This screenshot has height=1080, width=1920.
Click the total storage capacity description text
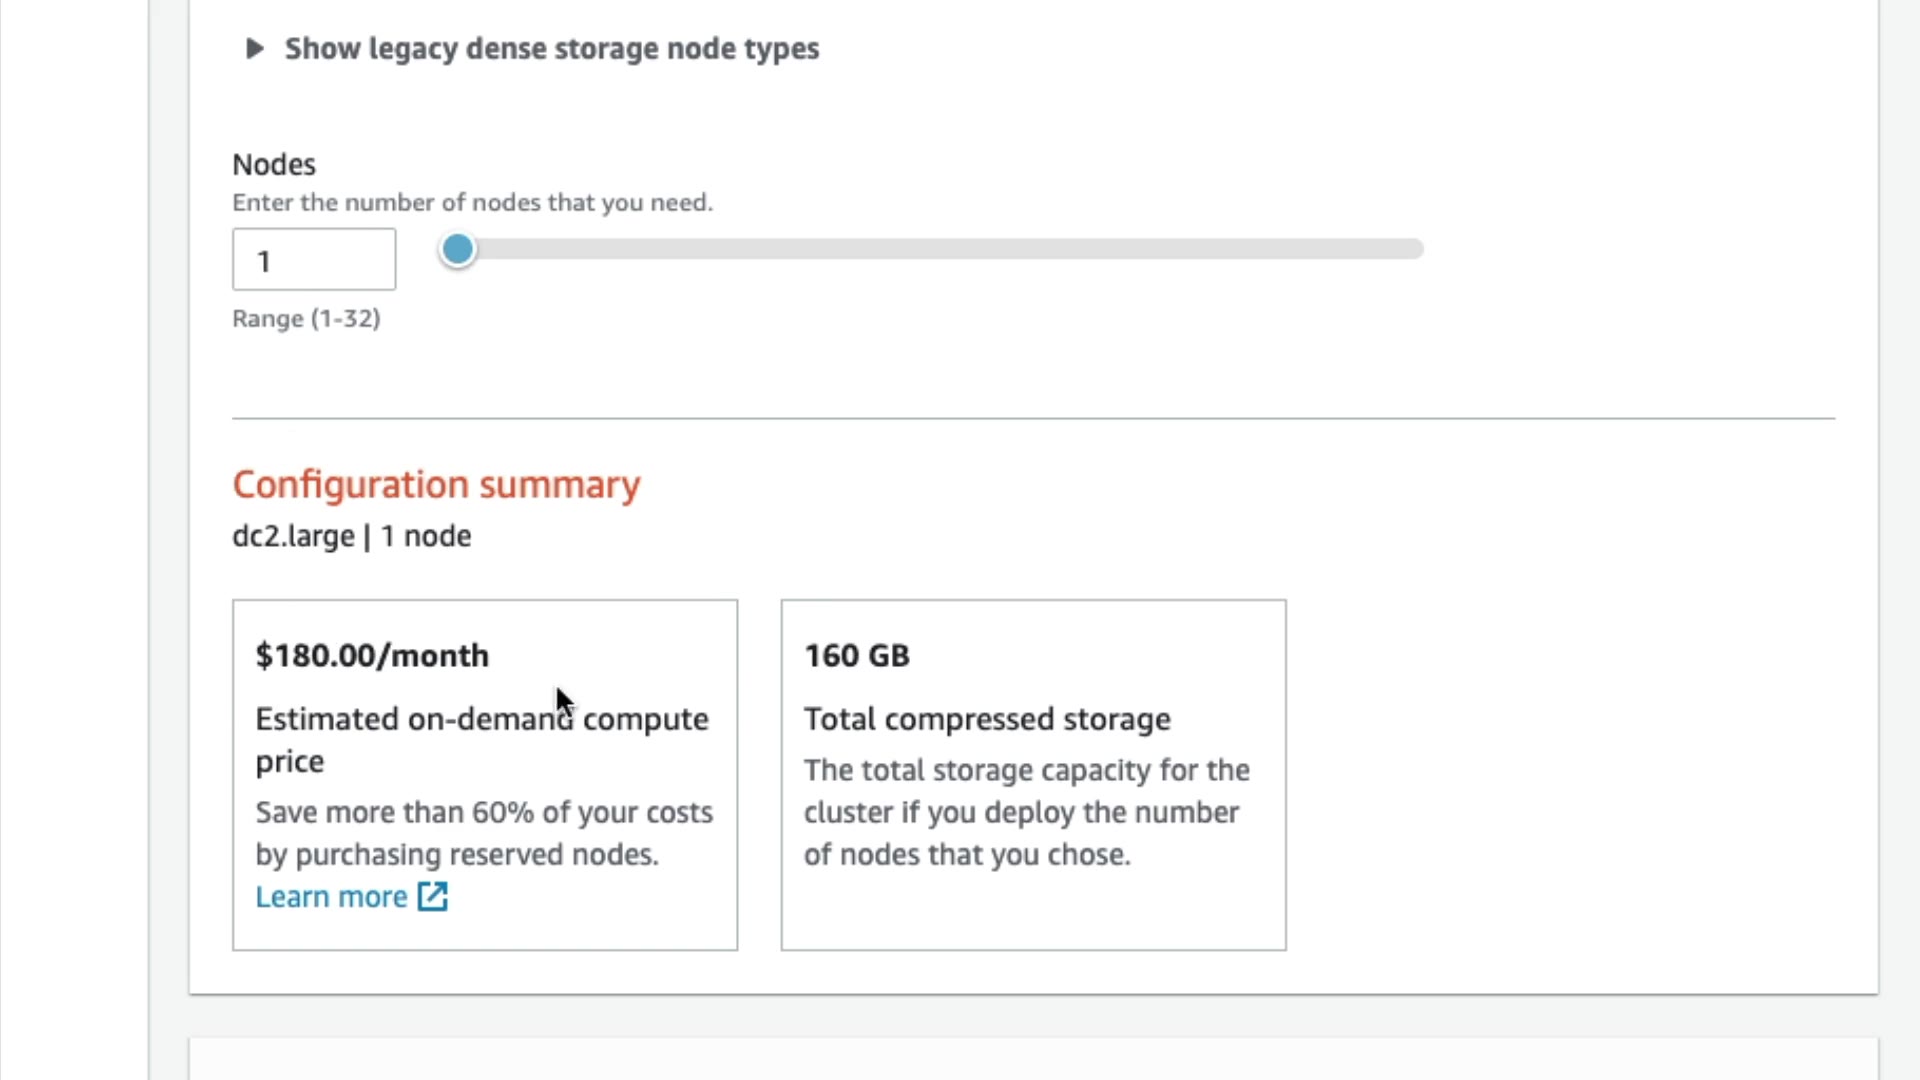pos(1026,812)
